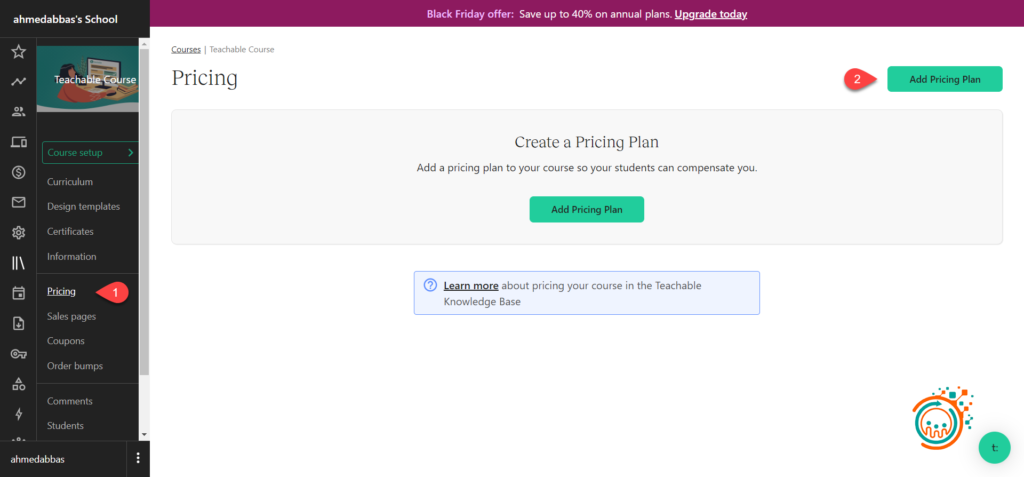Follow the Learn more link
This screenshot has height=477, width=1024.
tap(471, 286)
